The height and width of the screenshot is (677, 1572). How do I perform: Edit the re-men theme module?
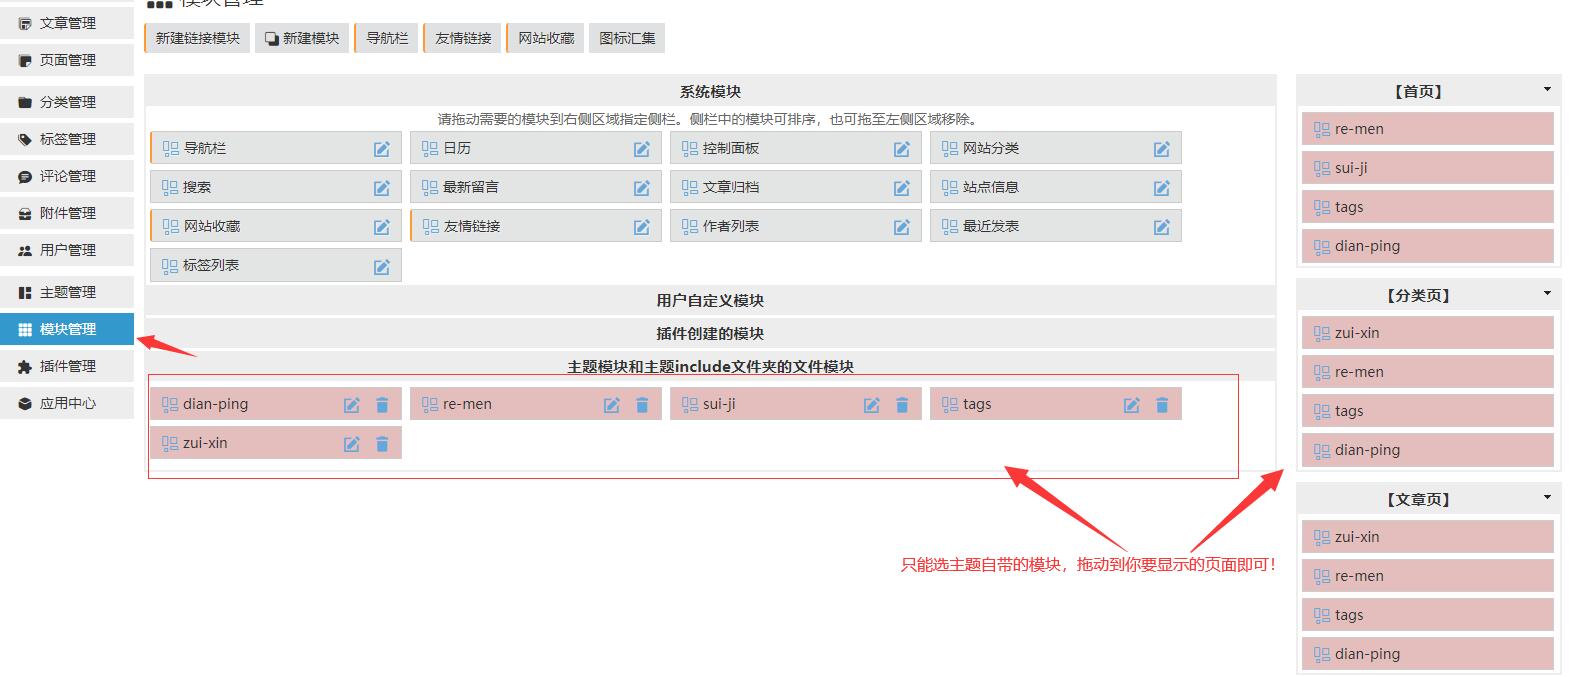612,405
